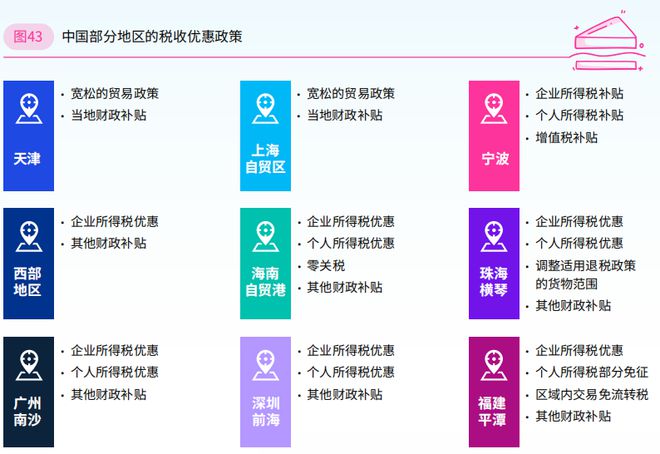Click the location pin icon above 海南自贸港
Image resolution: width=660 pixels, height=454 pixels.
tap(265, 236)
